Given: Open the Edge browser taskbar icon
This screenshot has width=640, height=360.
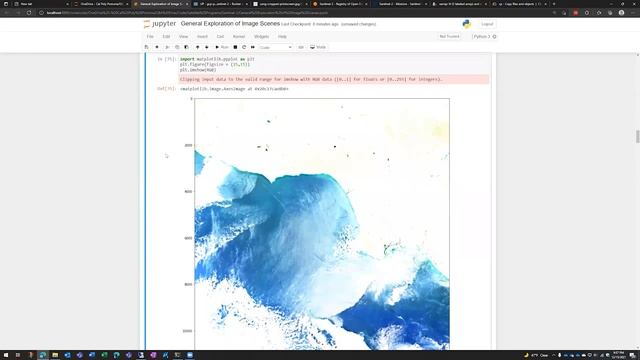Looking at the screenshot, I should pos(43,355).
